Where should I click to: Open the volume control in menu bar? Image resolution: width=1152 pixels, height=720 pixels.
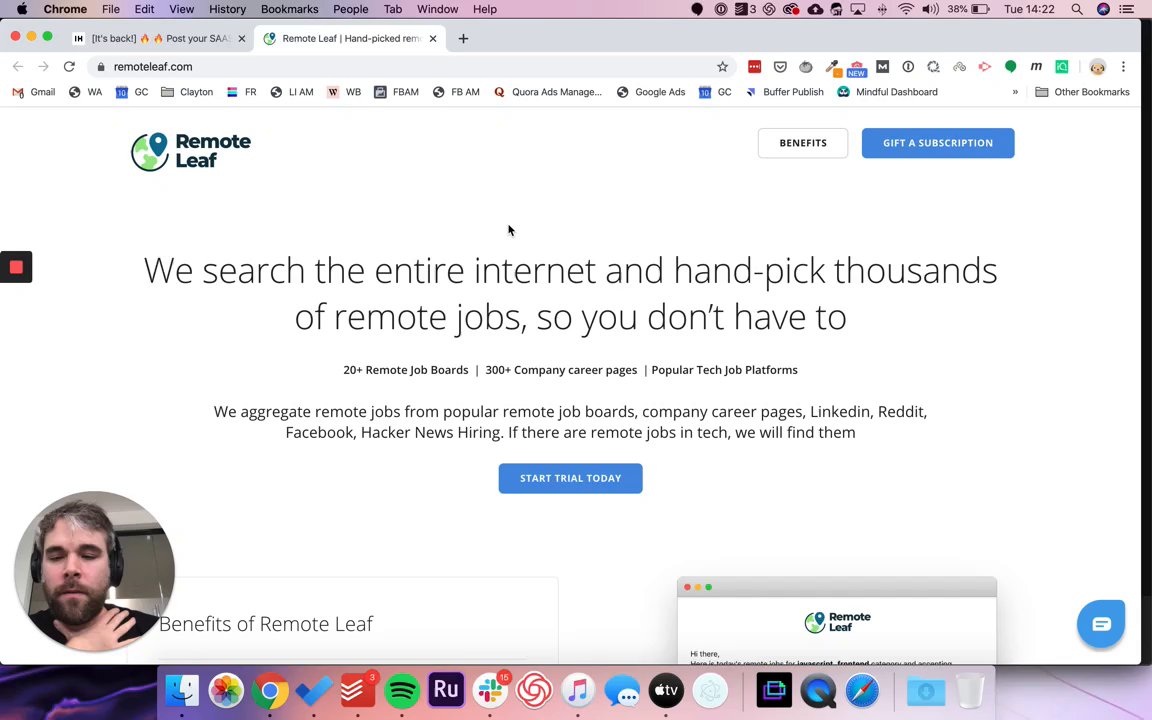pos(930,10)
